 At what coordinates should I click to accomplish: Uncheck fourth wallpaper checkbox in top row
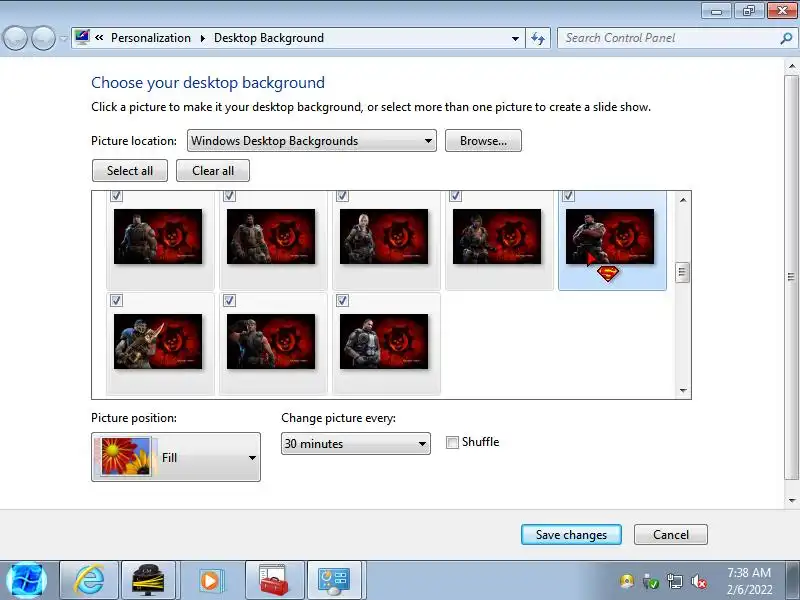tap(456, 196)
